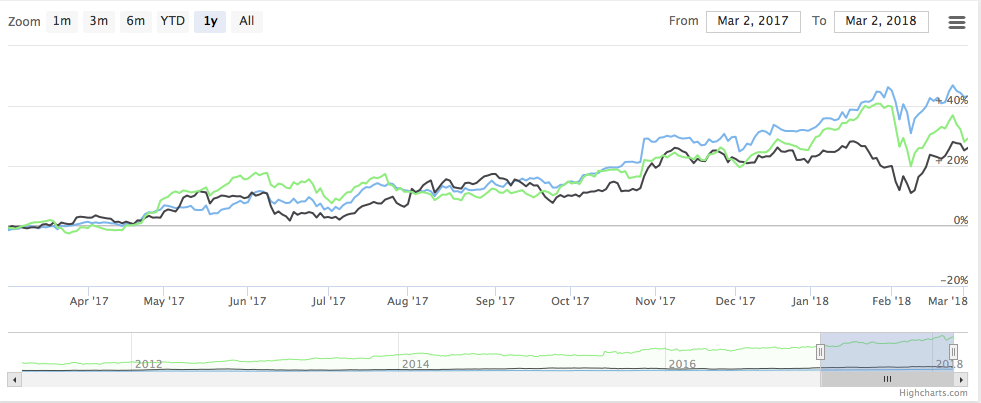Edit the From date field
Viewport: 981px width, 403px height.
click(753, 21)
